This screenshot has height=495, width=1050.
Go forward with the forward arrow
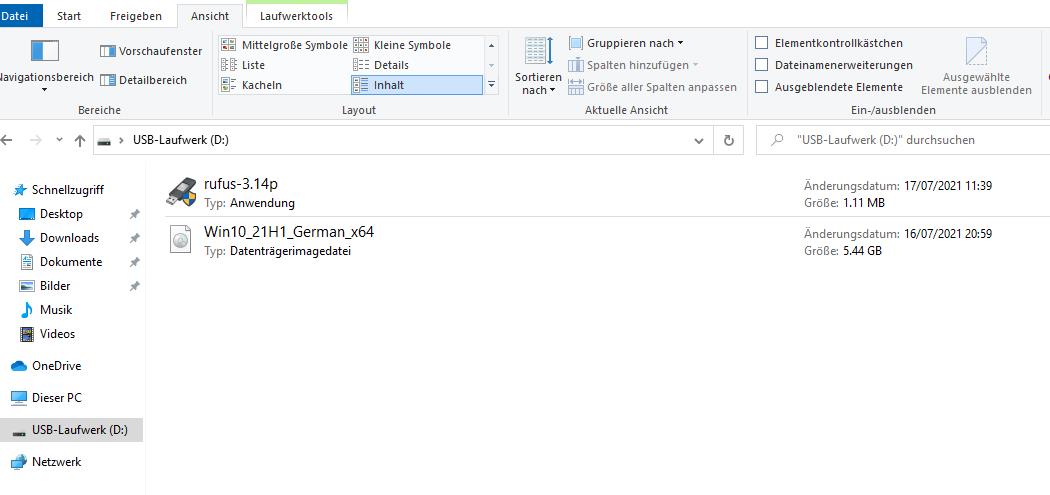(36, 140)
